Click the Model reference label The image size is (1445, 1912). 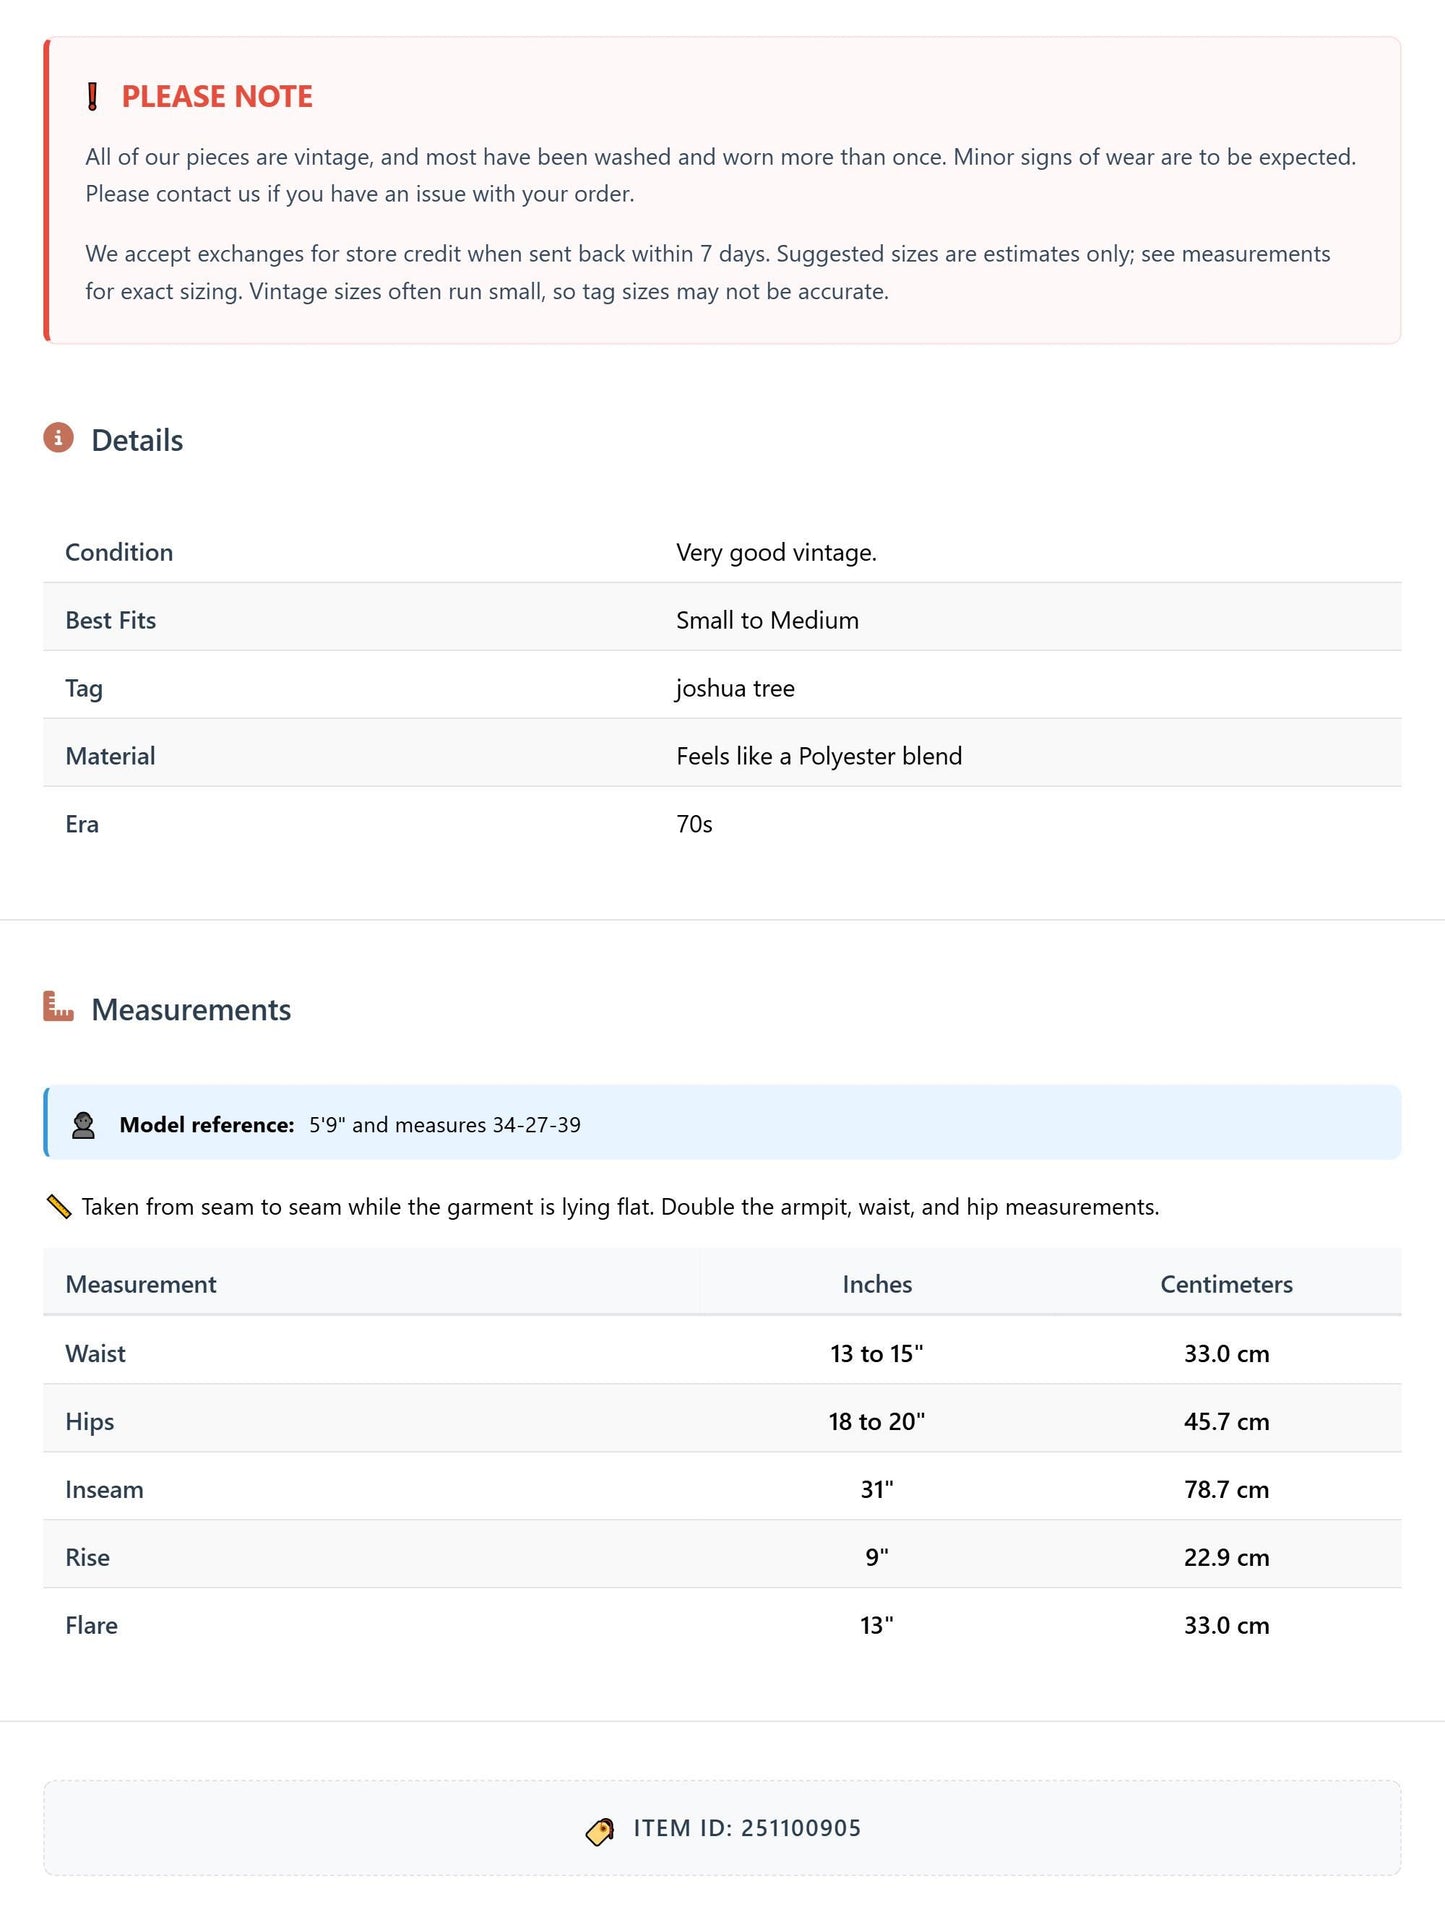click(207, 1125)
